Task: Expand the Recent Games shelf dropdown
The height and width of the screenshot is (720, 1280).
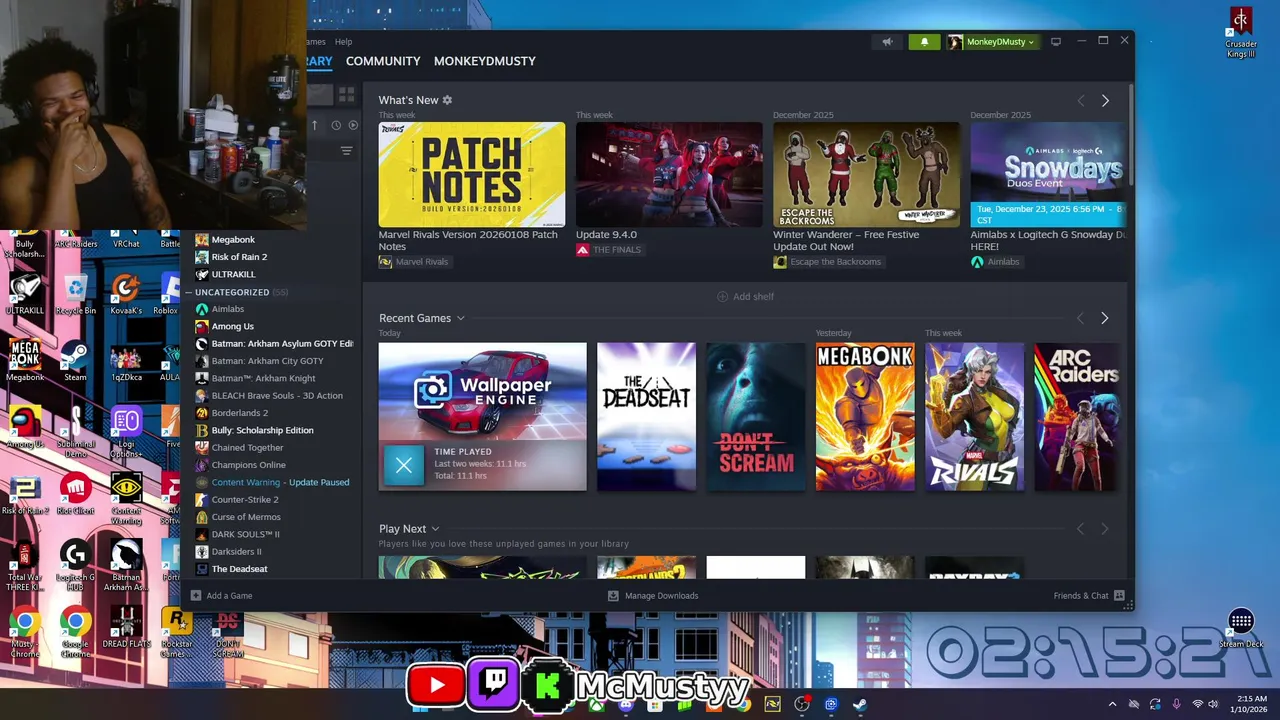Action: tap(460, 318)
